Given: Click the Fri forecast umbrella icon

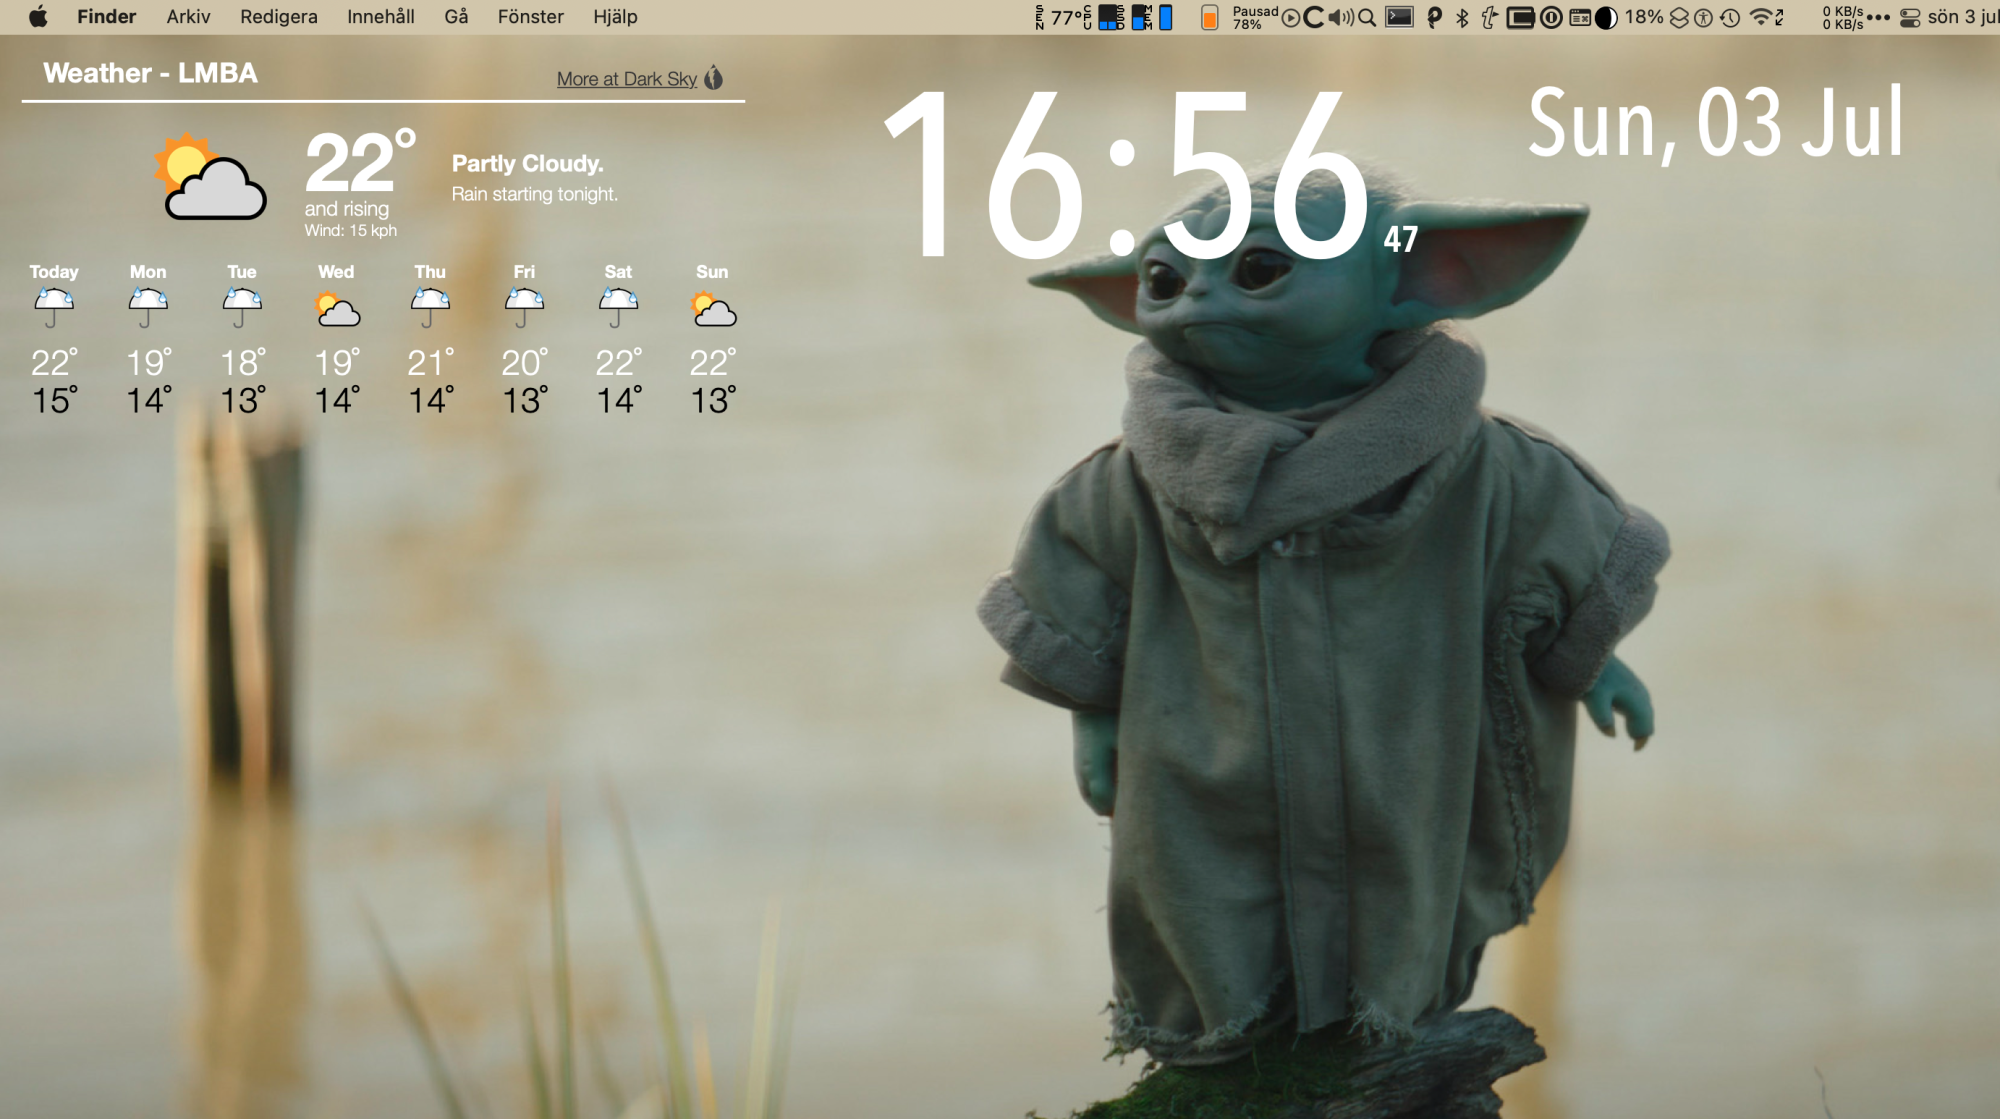Looking at the screenshot, I should pyautogui.click(x=523, y=308).
